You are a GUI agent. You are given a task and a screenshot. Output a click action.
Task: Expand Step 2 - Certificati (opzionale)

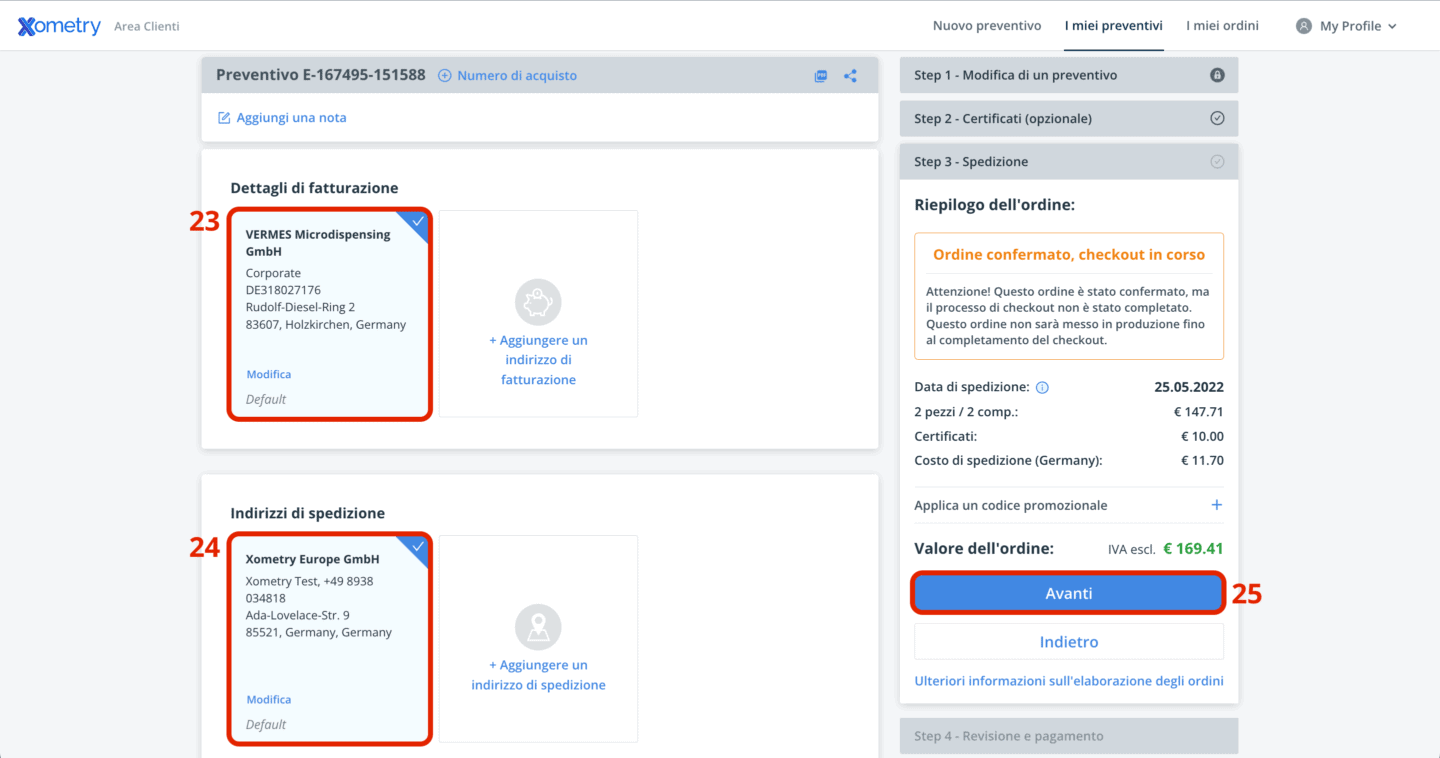[x=1069, y=118]
